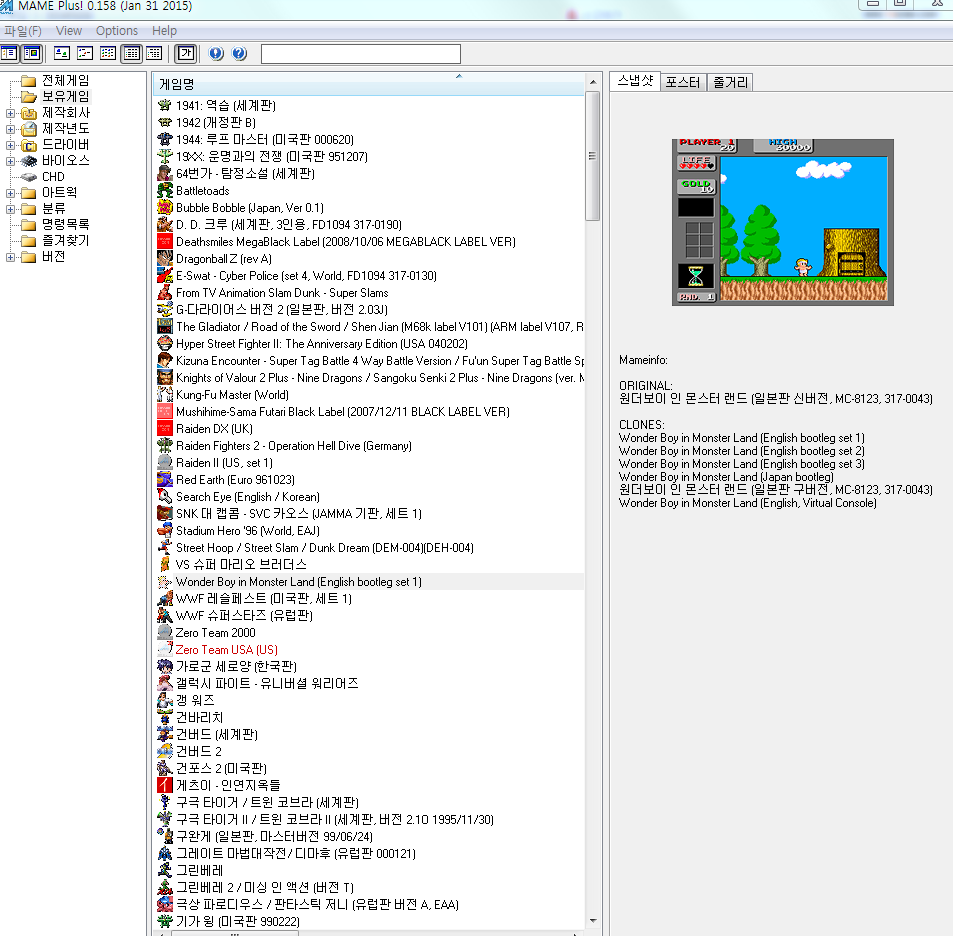This screenshot has width=953, height=936.
Task: Switch to small icons view
Action: (x=84, y=53)
